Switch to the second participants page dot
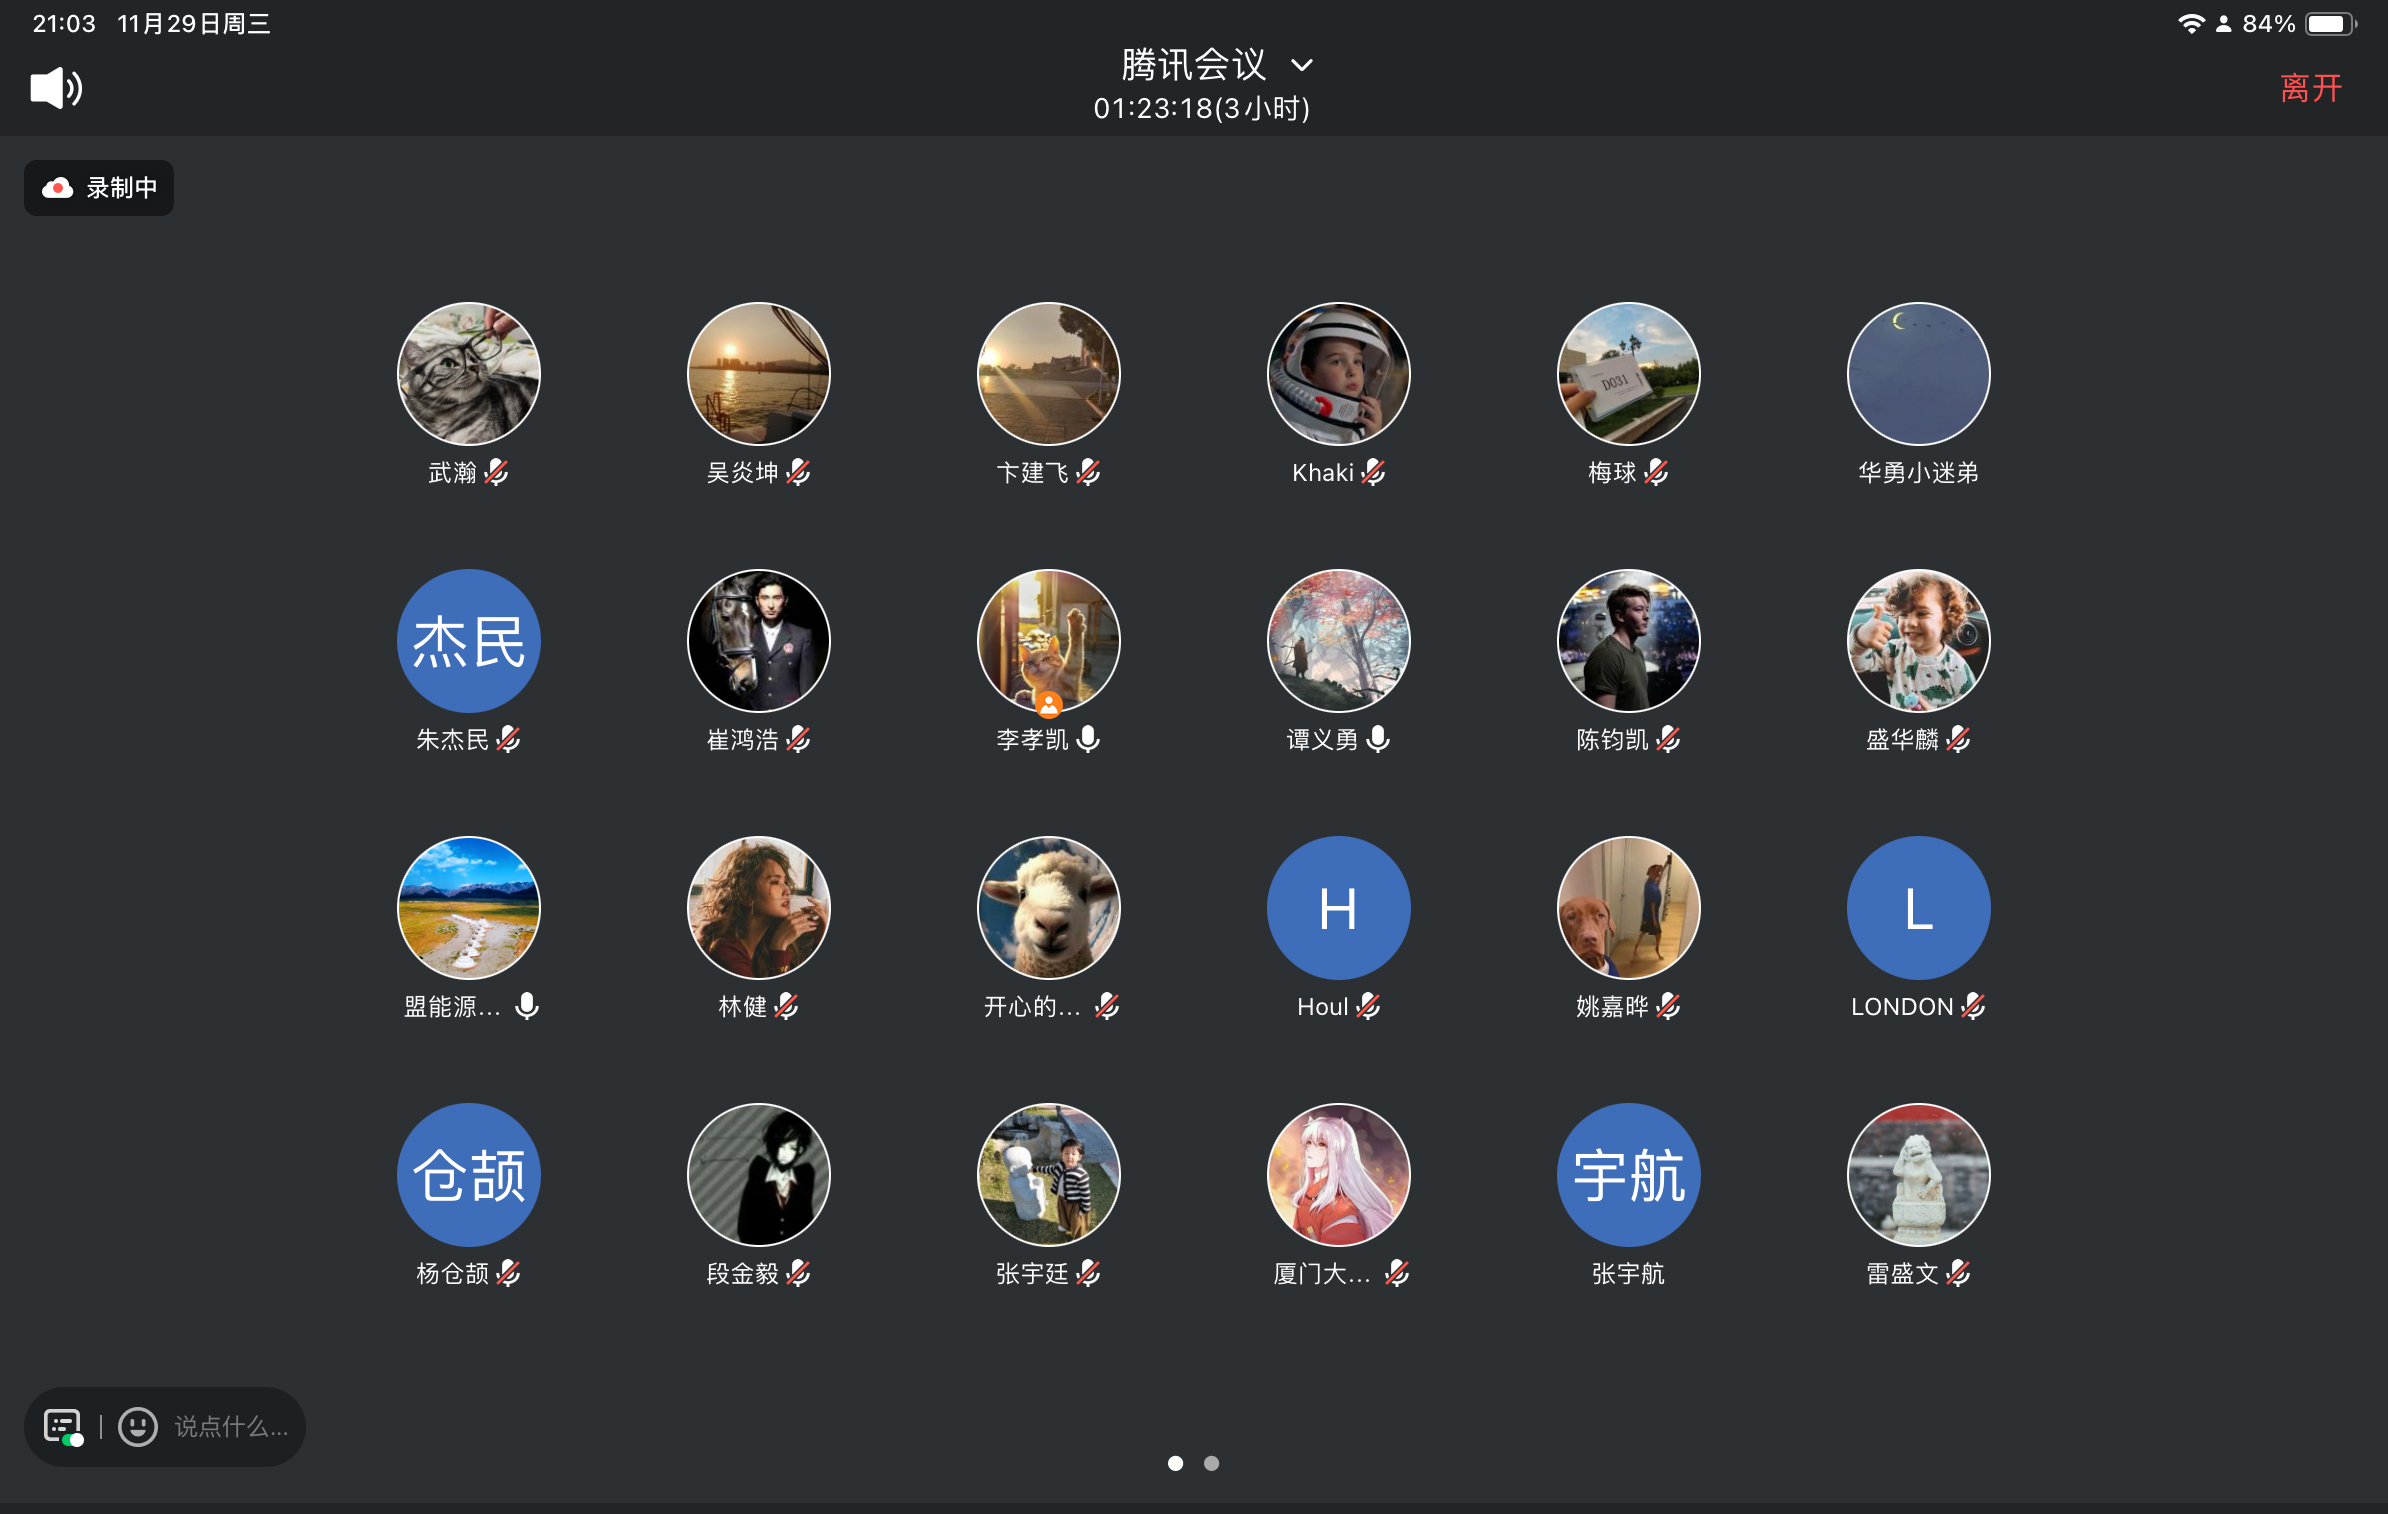The width and height of the screenshot is (2388, 1514). pyautogui.click(x=1211, y=1463)
